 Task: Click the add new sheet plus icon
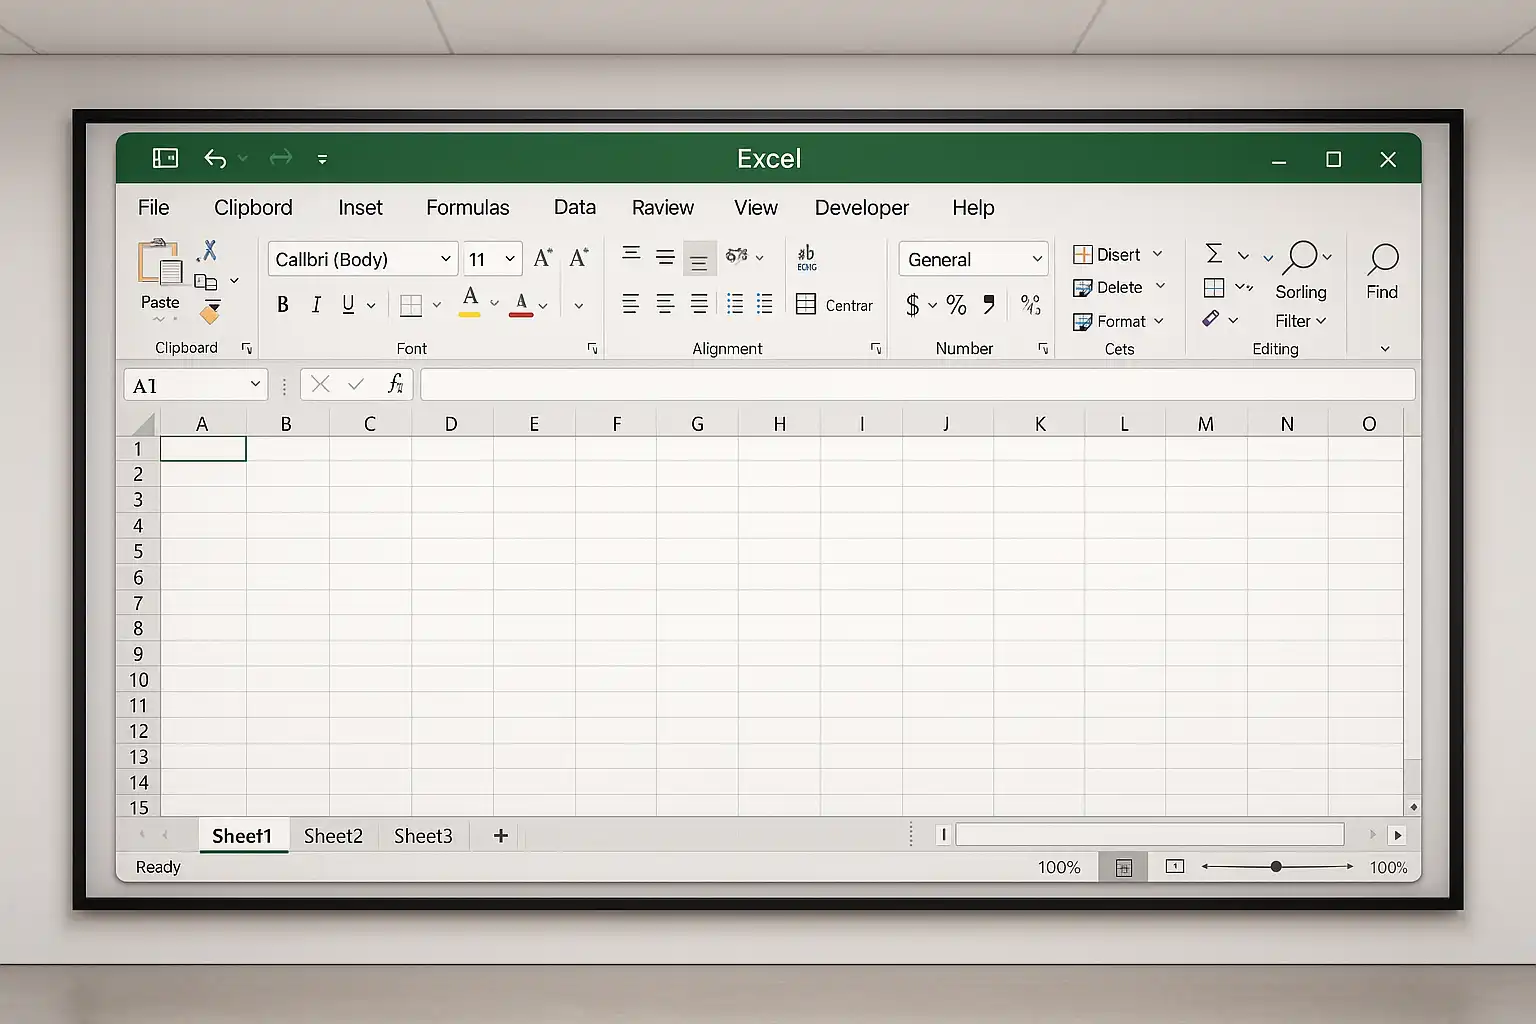501,836
